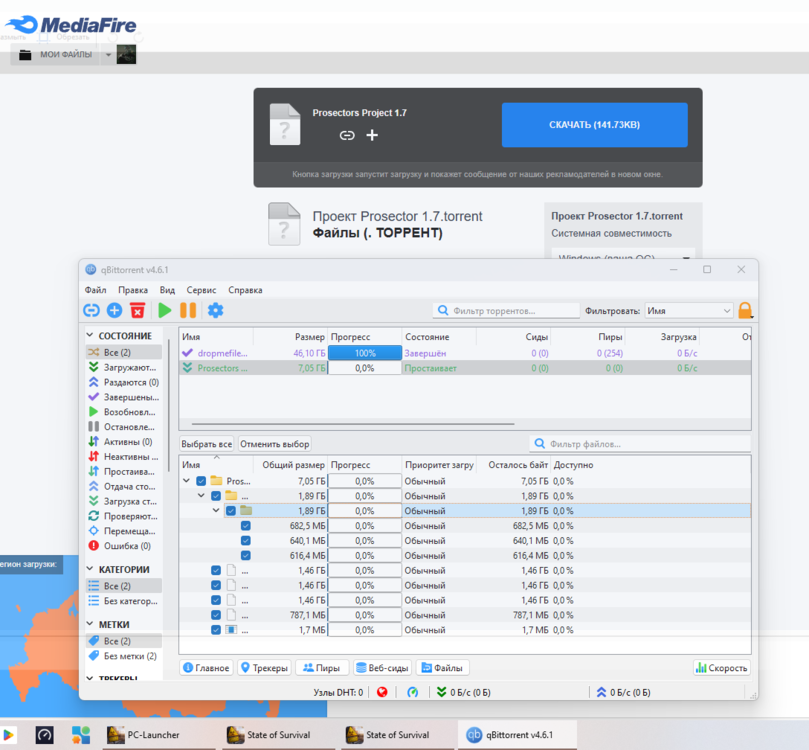Uncheck the 682,5 МБ file checkbox
Screen dimensions: 809x750
click(246, 526)
